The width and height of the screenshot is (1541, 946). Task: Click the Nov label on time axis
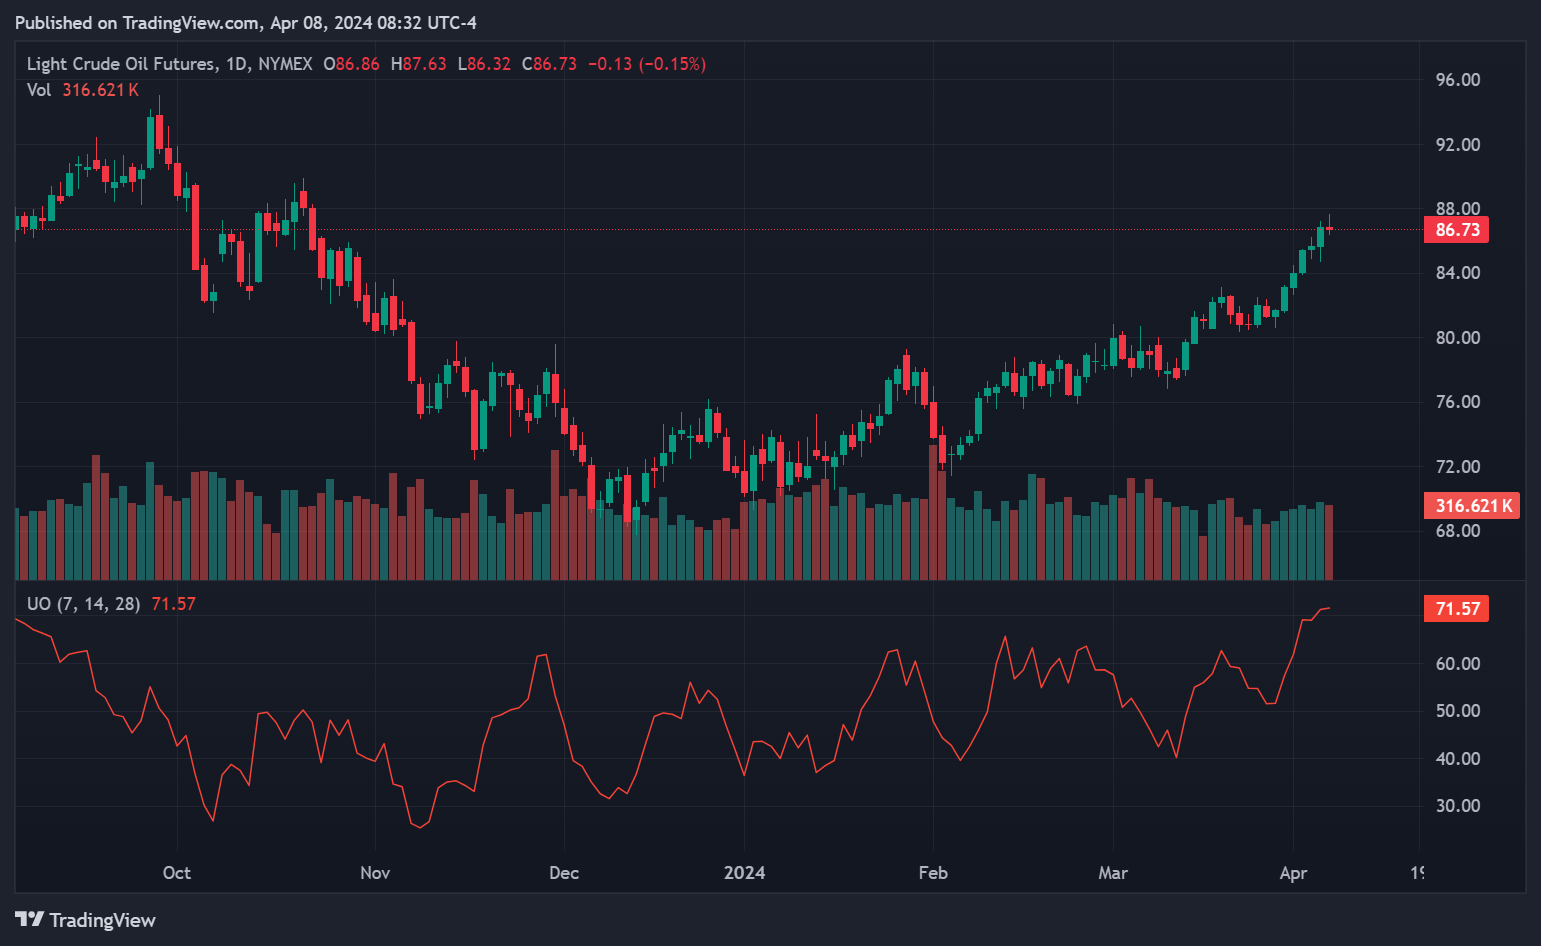coord(375,873)
